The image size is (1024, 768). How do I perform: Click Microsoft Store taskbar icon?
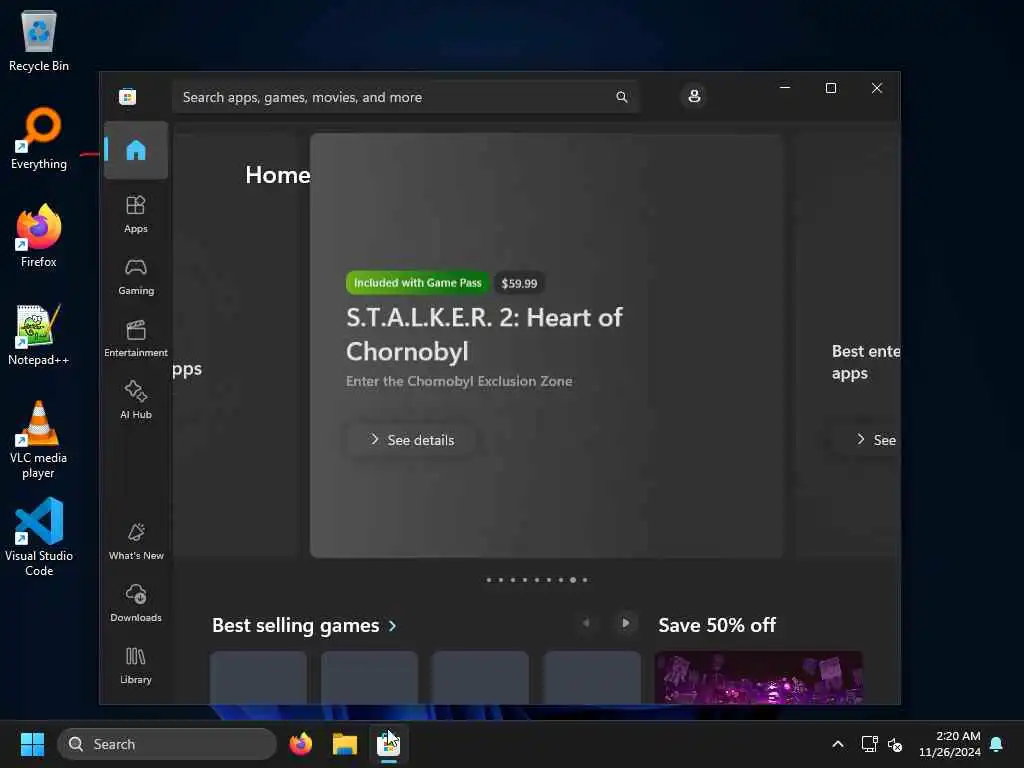click(389, 744)
